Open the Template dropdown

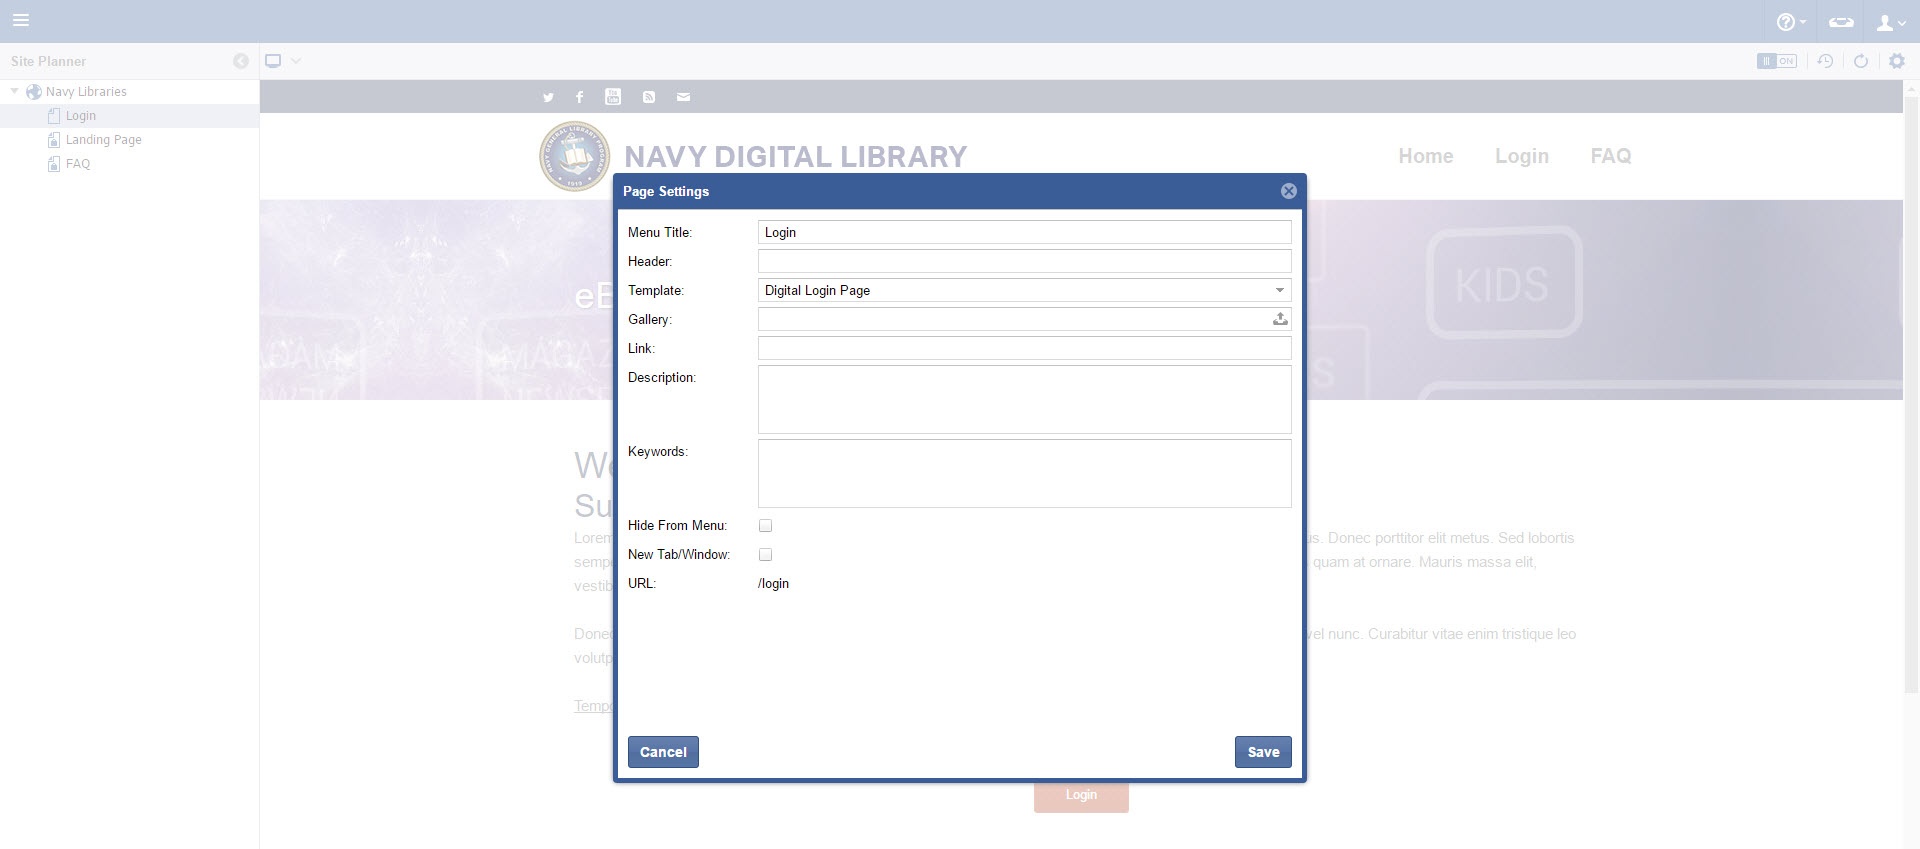click(1024, 290)
